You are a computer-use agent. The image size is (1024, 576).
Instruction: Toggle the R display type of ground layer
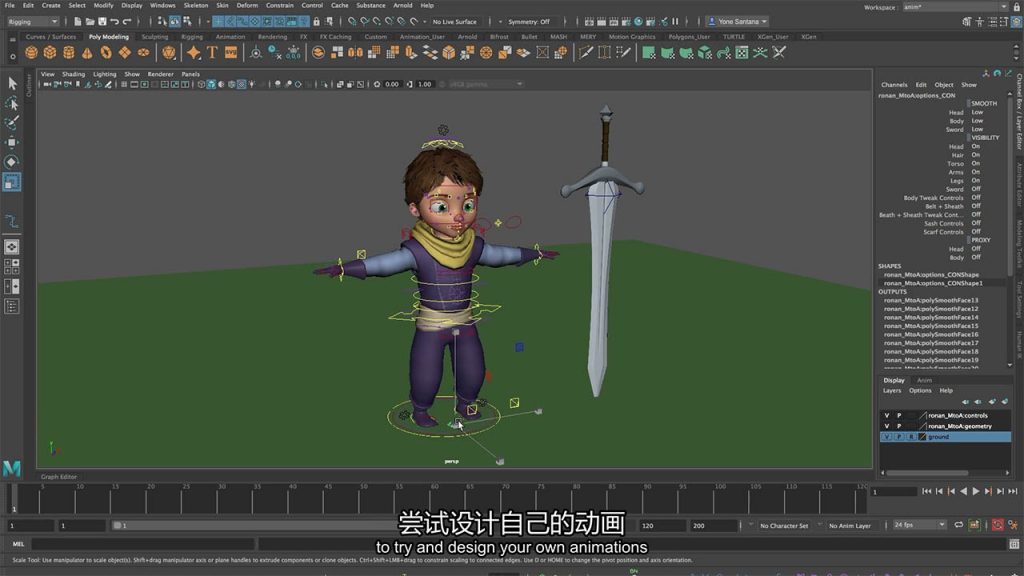point(911,436)
